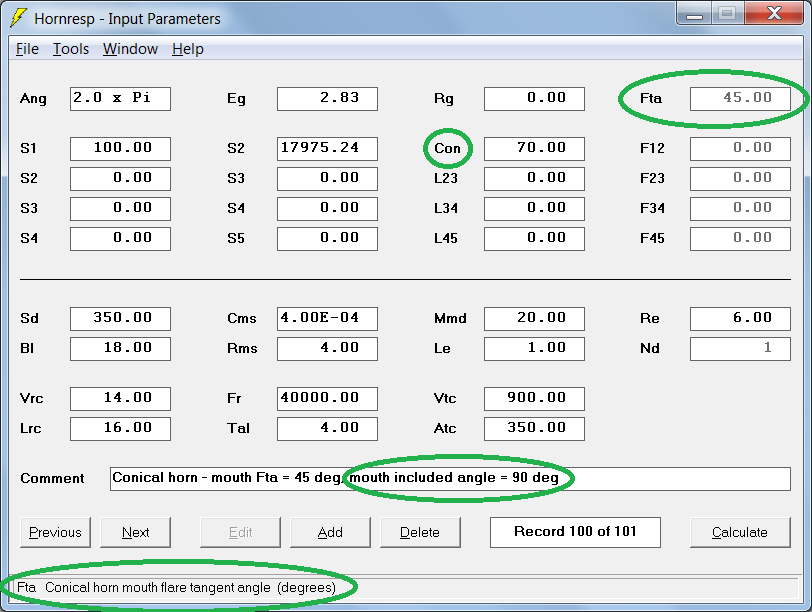Image resolution: width=812 pixels, height=612 pixels.
Task: Click the status bar Fta description text
Action: click(176, 588)
